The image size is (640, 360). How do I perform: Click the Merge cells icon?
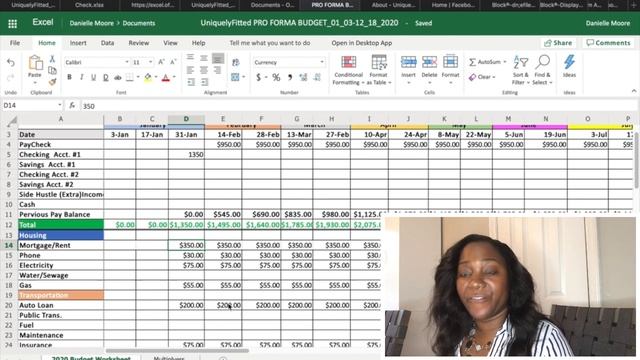pos(235,77)
